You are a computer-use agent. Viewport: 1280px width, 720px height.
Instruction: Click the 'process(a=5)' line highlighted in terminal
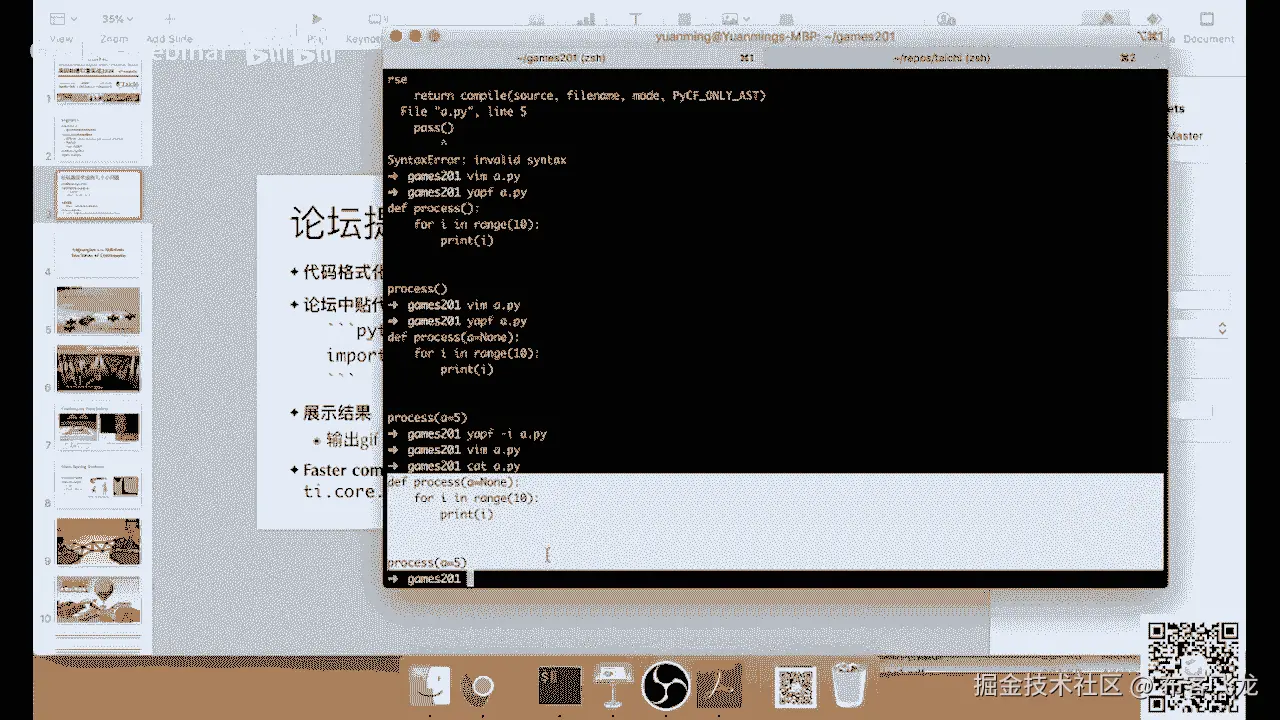coord(427,563)
